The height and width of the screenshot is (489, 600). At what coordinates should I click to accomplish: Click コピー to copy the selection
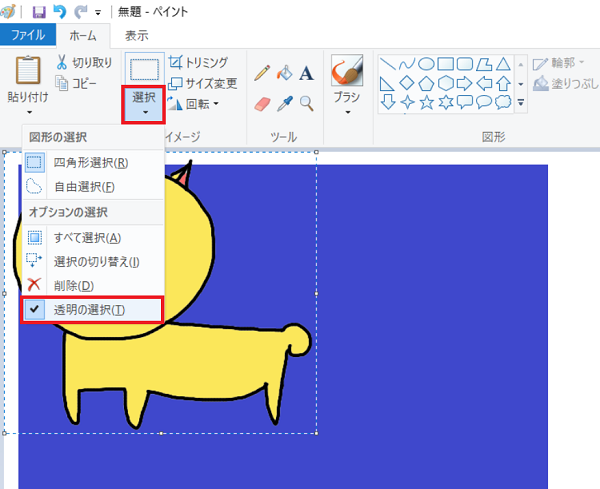76,83
